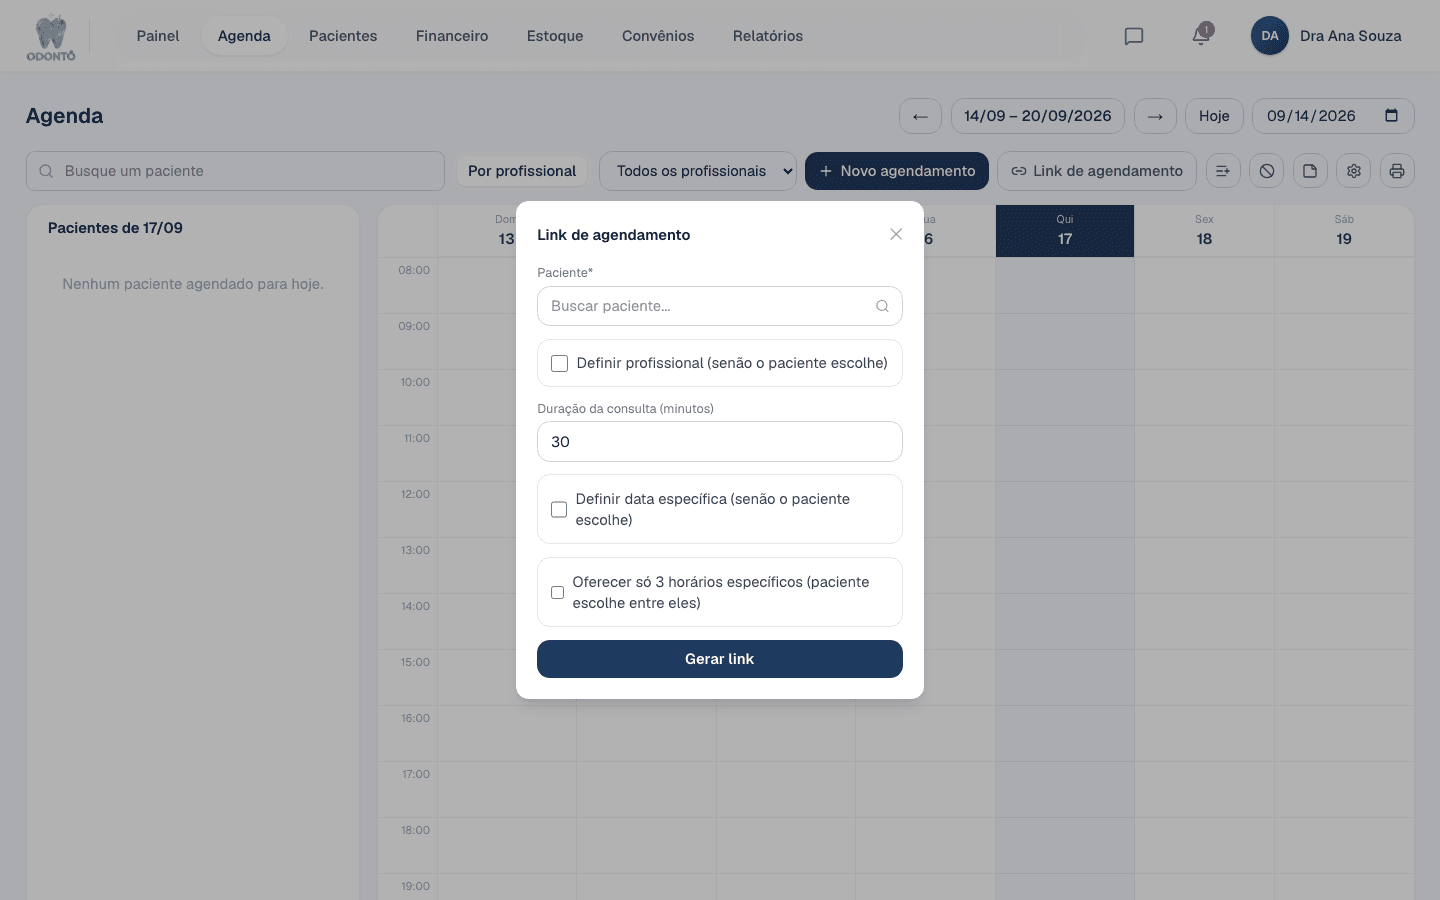The image size is (1440, 900).
Task: Tick Oferecer só 3 horários específicos
Action: click(557, 592)
